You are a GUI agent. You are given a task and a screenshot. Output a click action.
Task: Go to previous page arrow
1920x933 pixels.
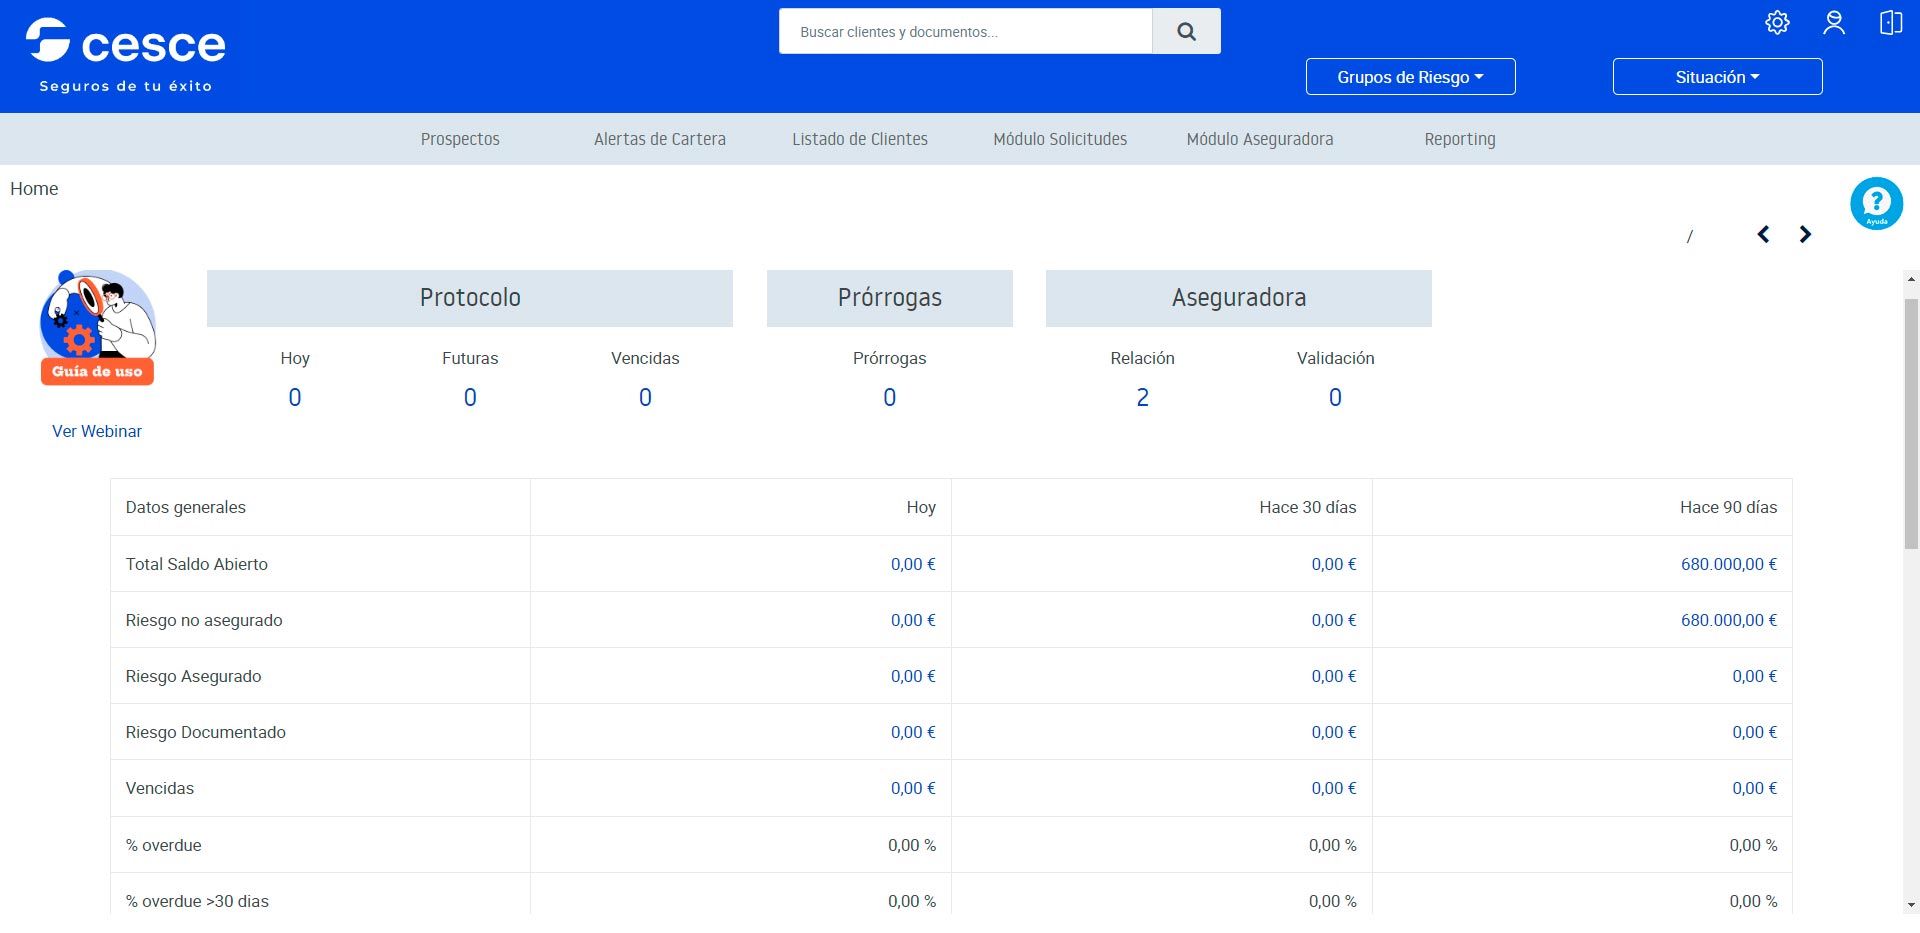point(1763,234)
